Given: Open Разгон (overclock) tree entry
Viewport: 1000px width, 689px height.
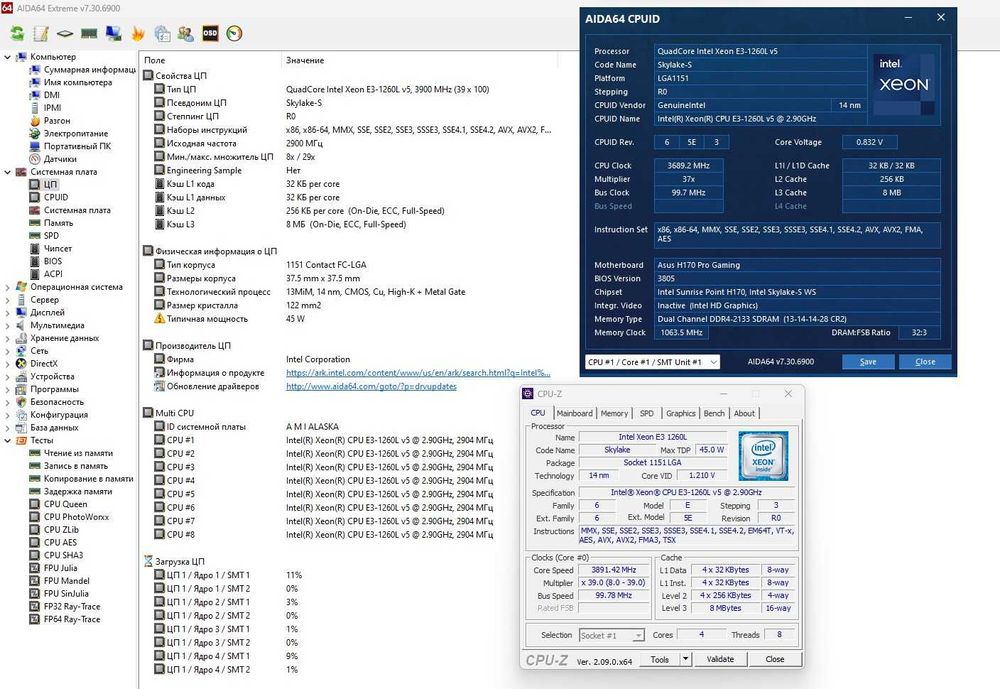Looking at the screenshot, I should pyautogui.click(x=57, y=121).
